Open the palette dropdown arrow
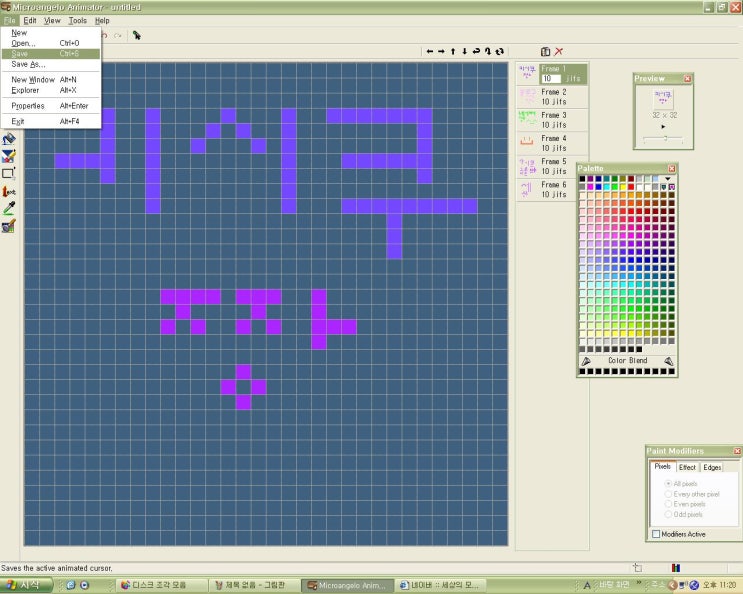The height and width of the screenshot is (594, 743). pos(669,179)
